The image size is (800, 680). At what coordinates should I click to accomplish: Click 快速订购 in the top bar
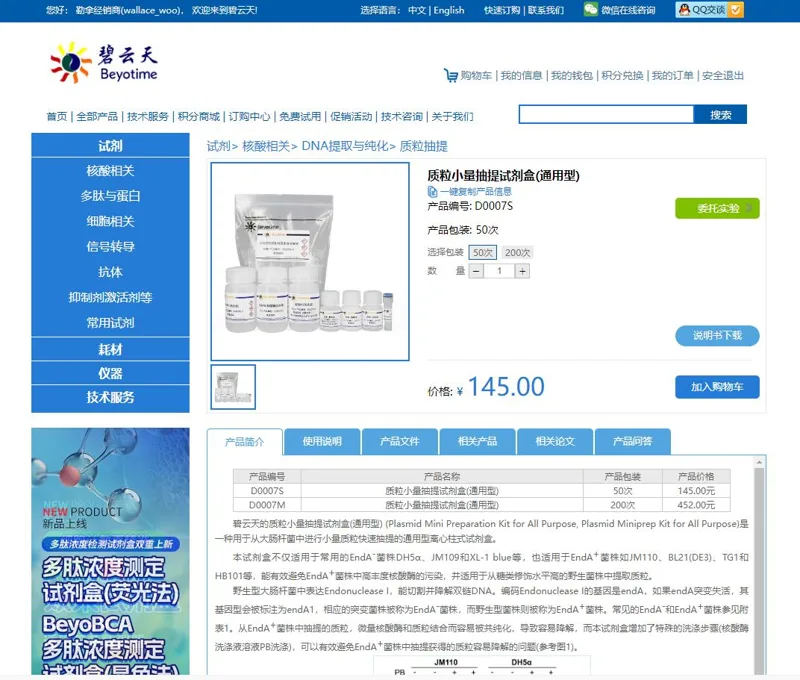(502, 10)
